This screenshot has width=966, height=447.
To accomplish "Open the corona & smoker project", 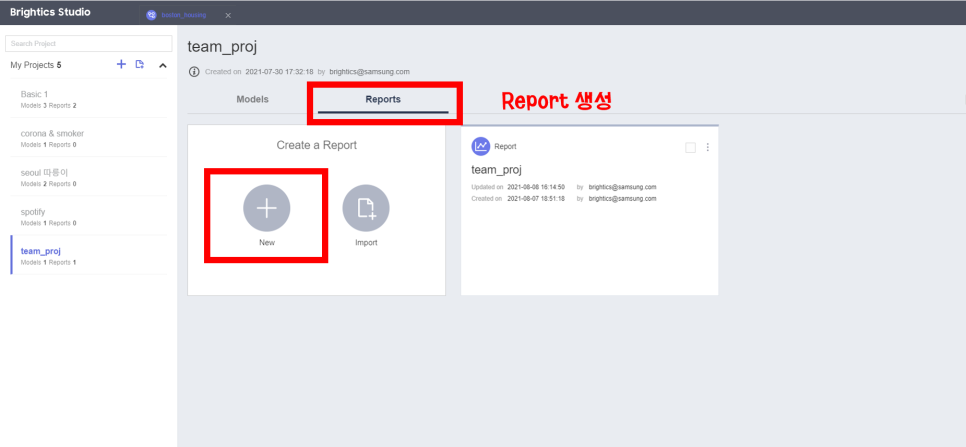I will pos(89,138).
